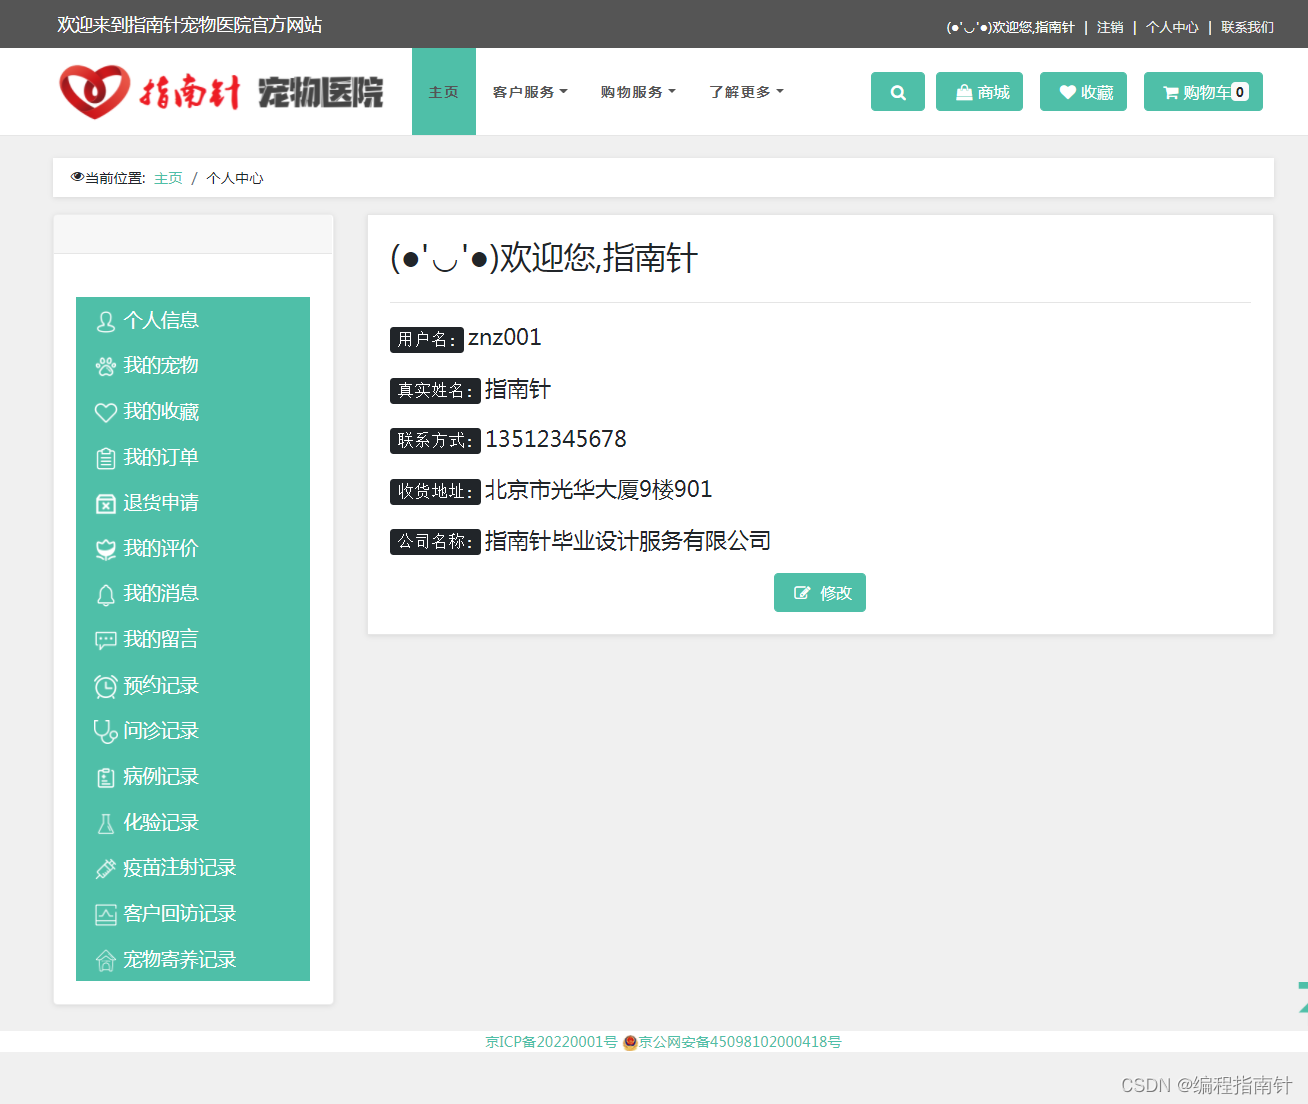Click the clipboard icon beside 我的订单

[x=106, y=458]
